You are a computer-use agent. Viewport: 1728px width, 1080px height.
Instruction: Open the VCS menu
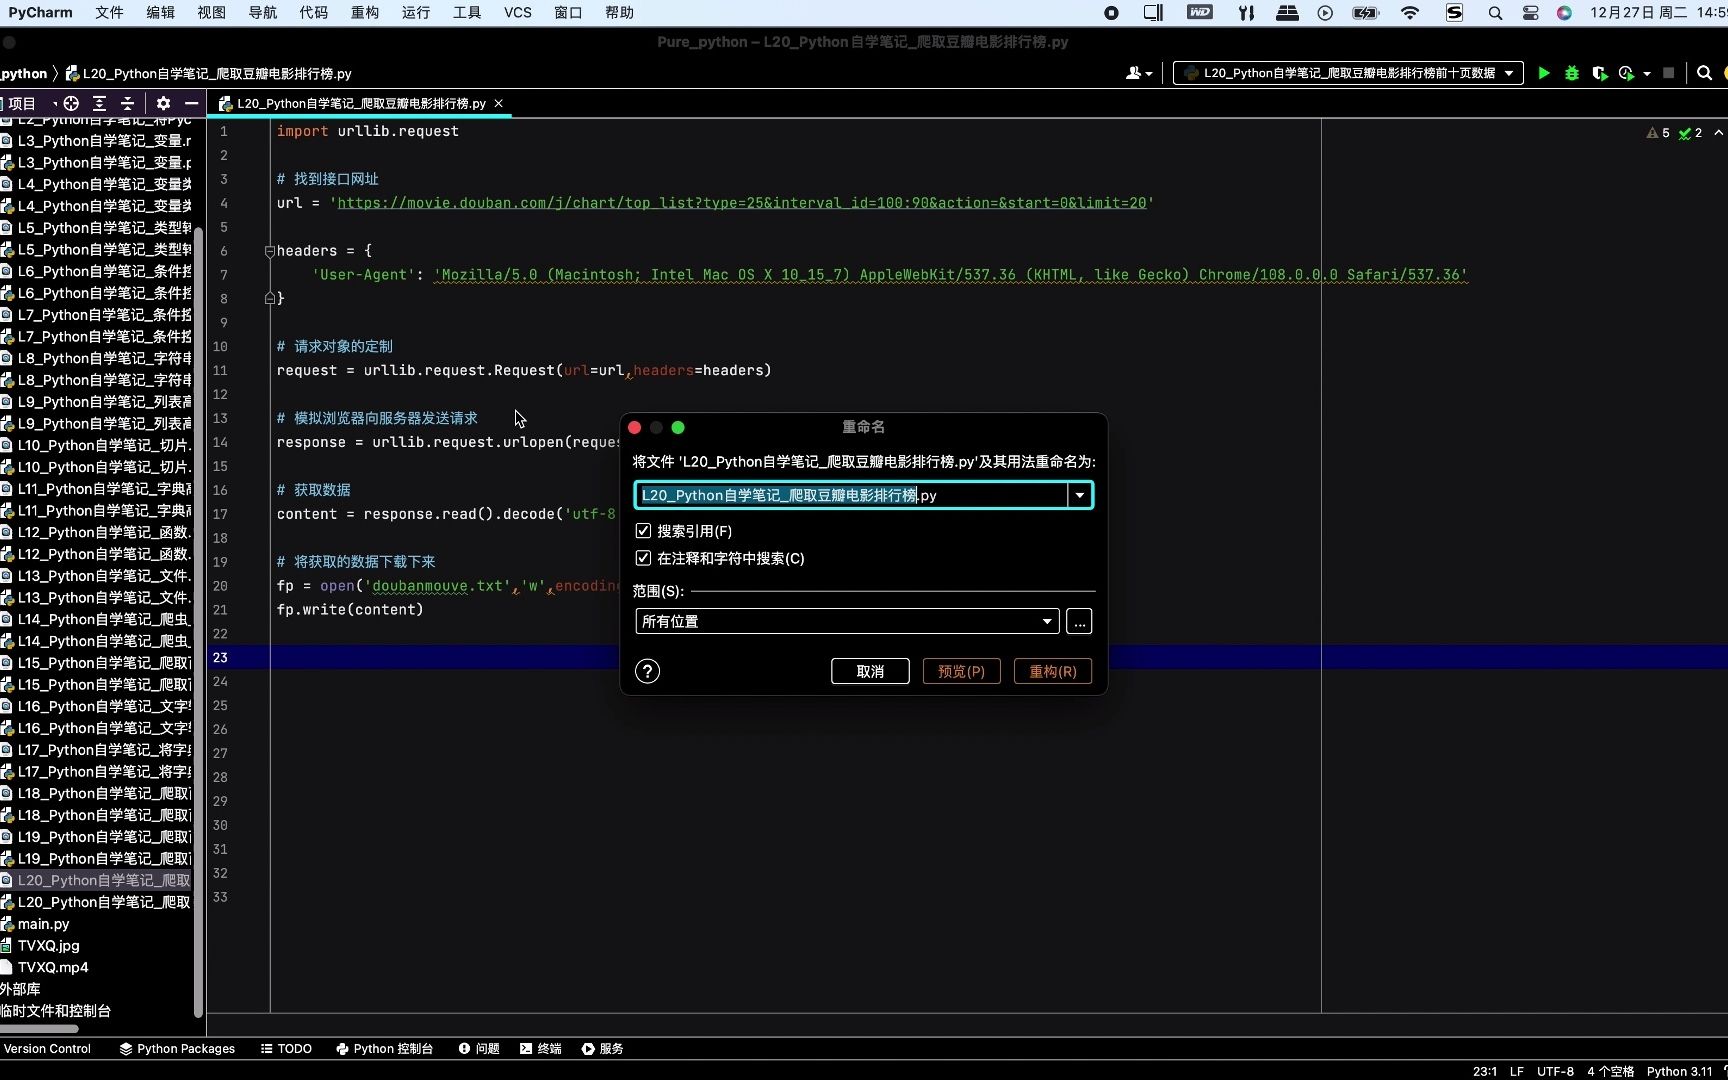click(518, 13)
